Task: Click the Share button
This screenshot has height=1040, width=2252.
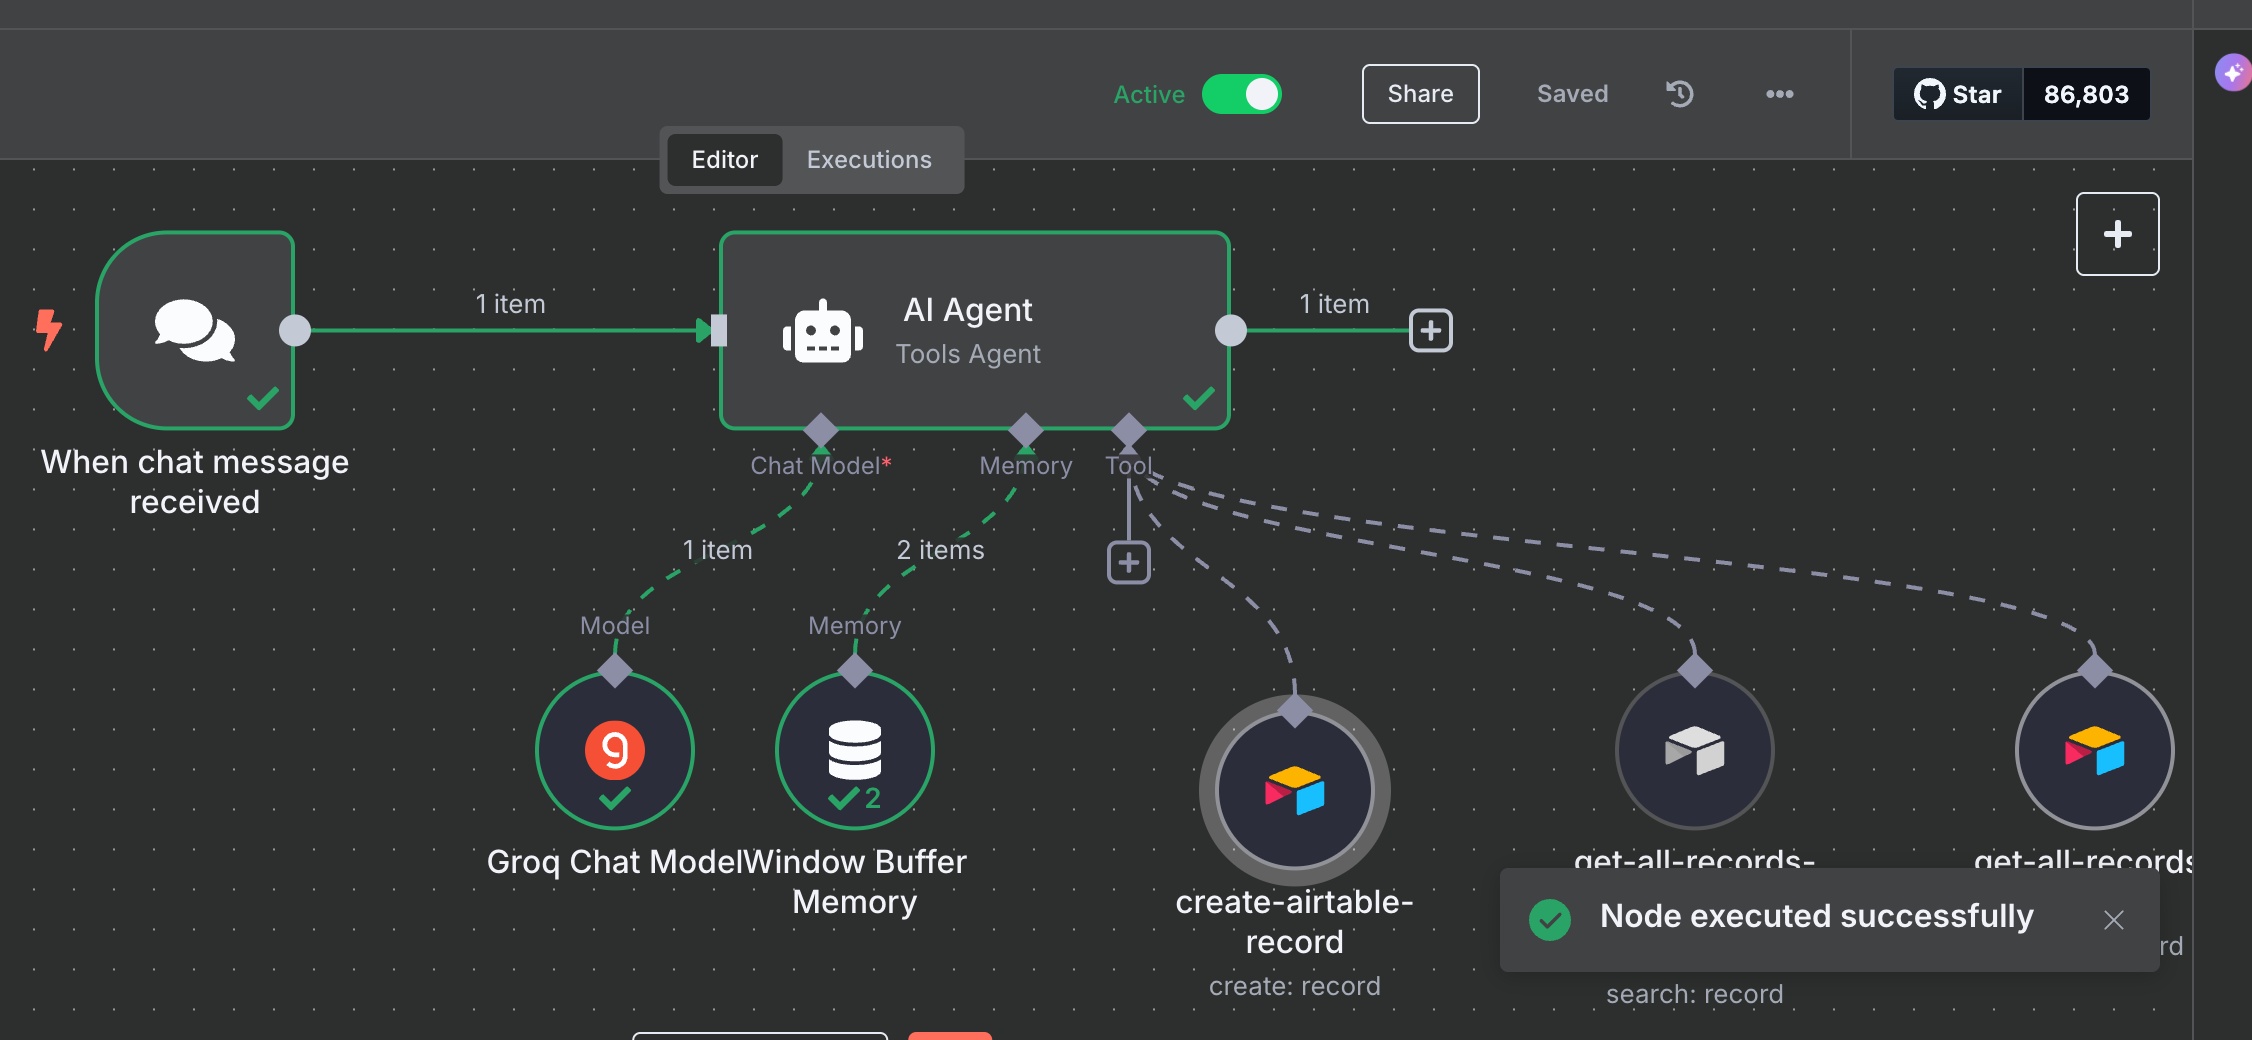Action: (x=1420, y=94)
